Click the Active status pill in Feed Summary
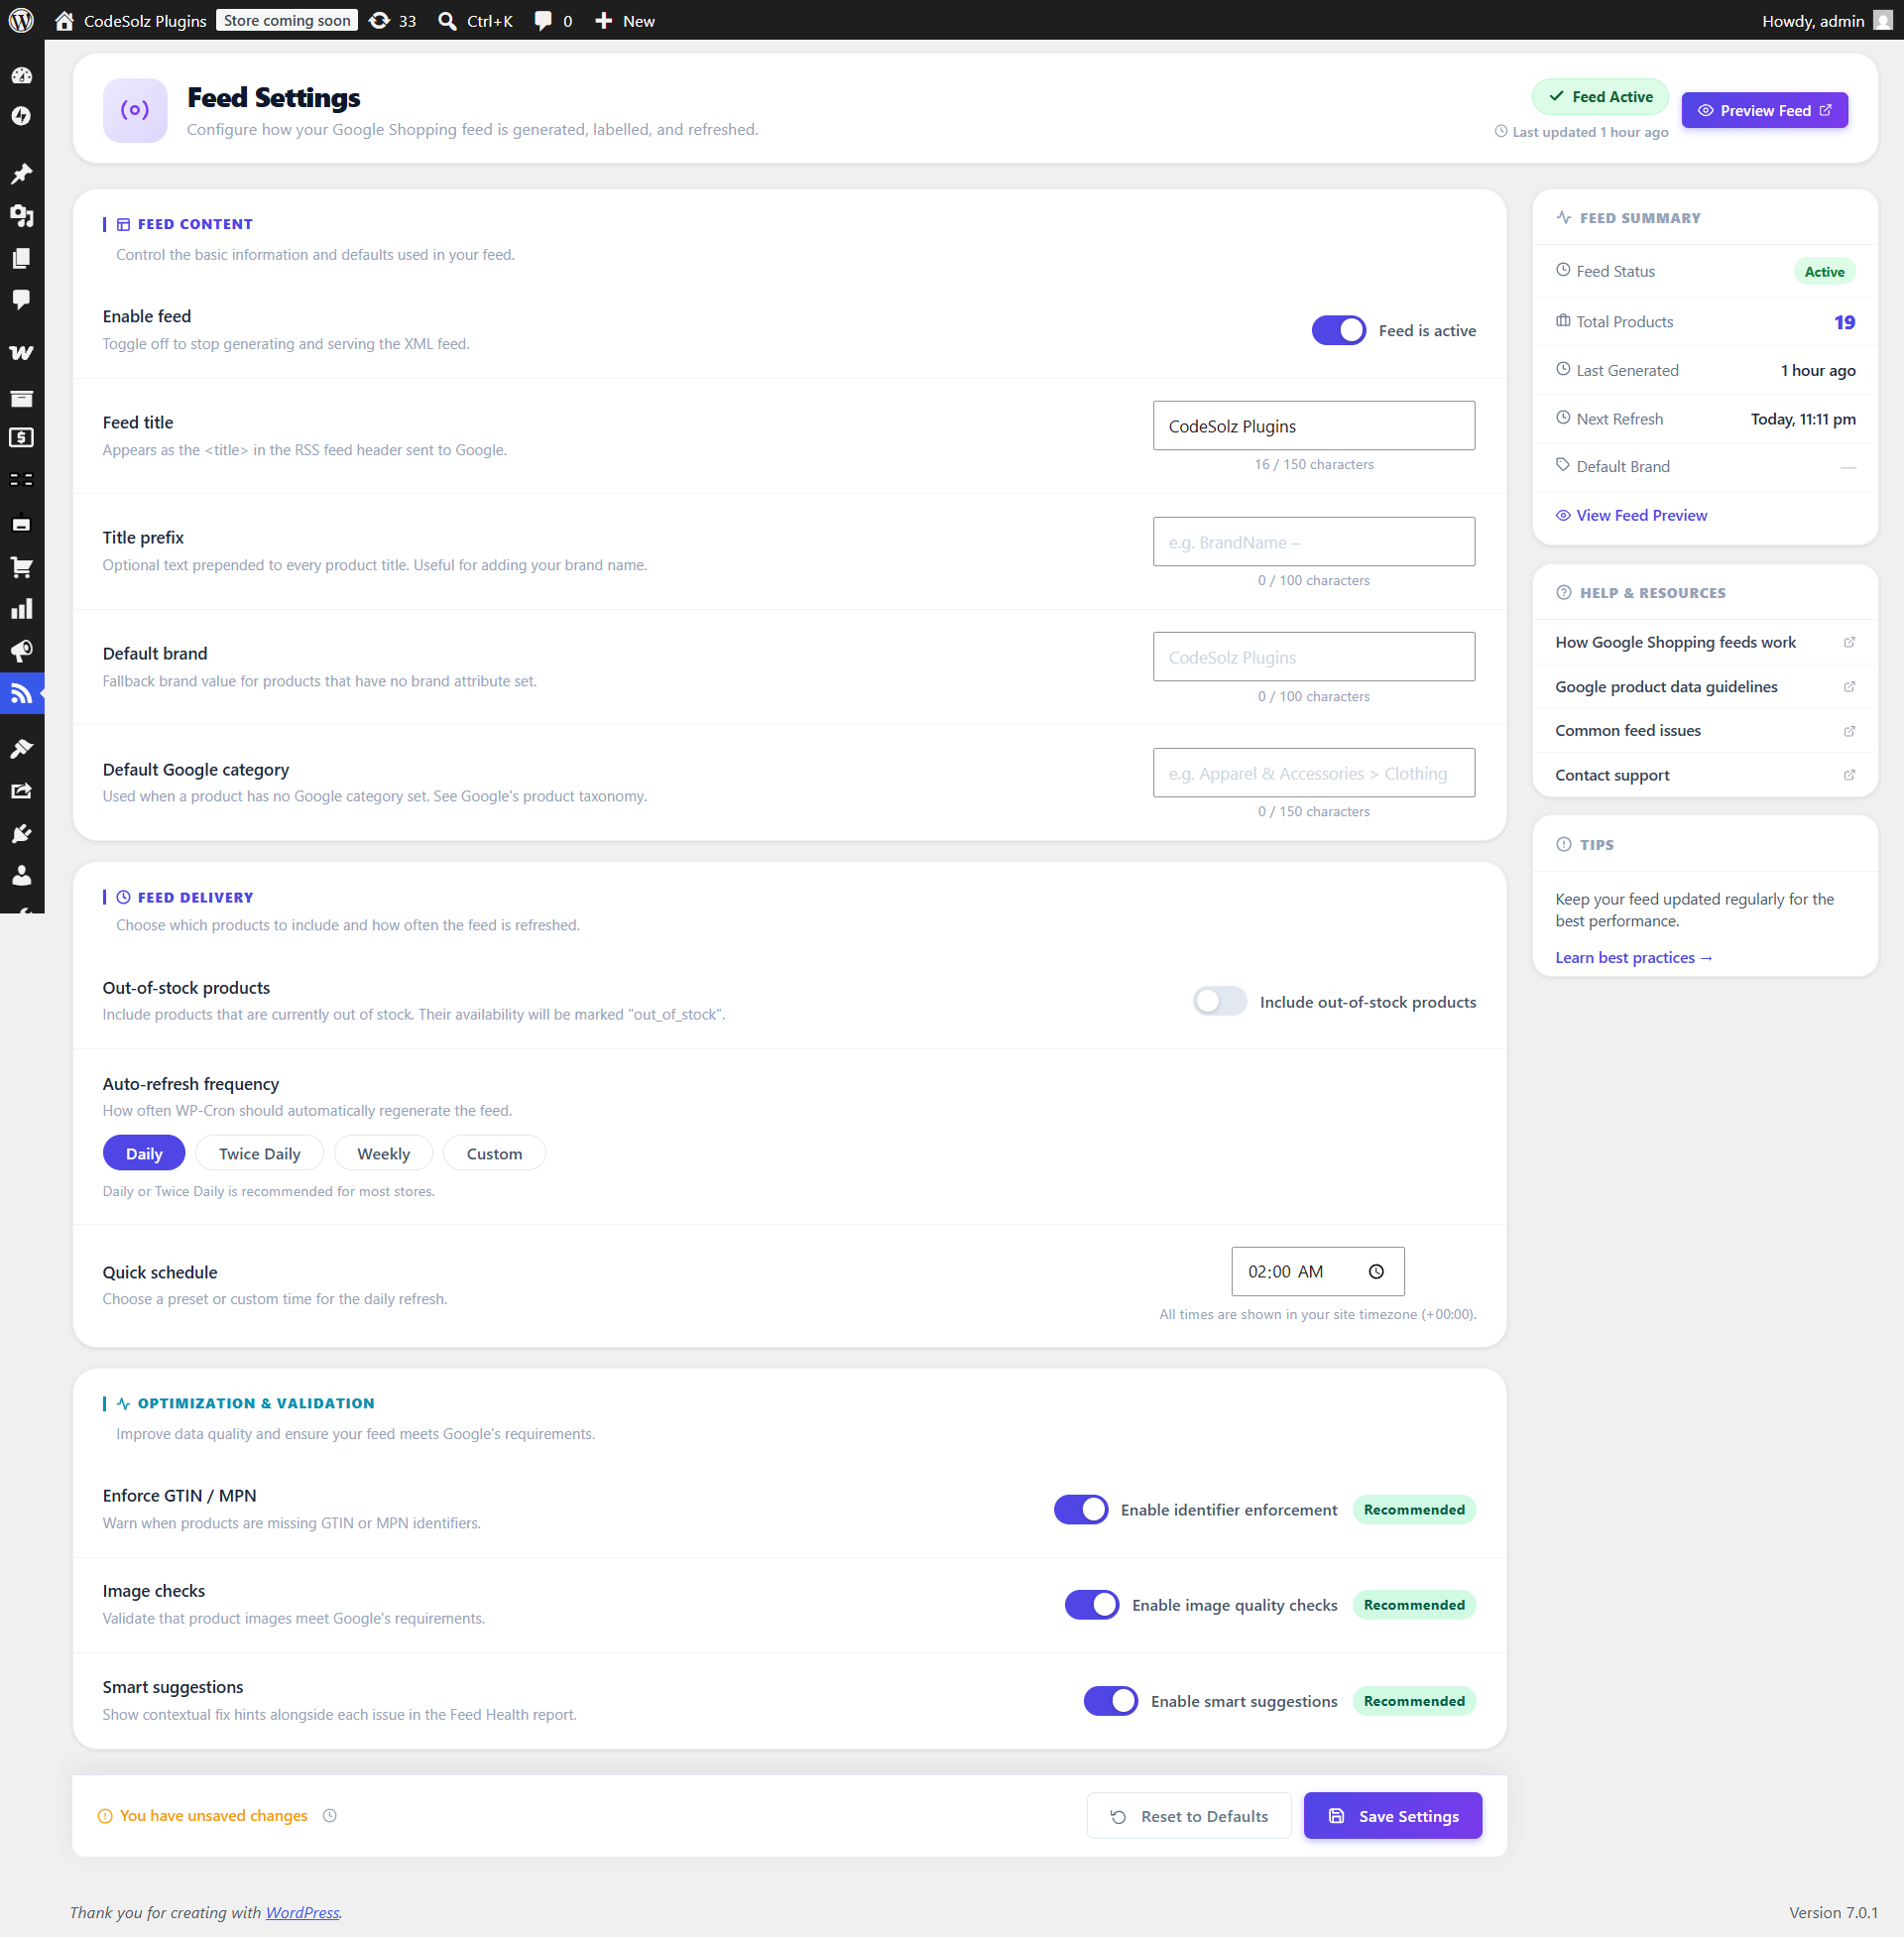This screenshot has height=1938, width=1904. point(1824,271)
